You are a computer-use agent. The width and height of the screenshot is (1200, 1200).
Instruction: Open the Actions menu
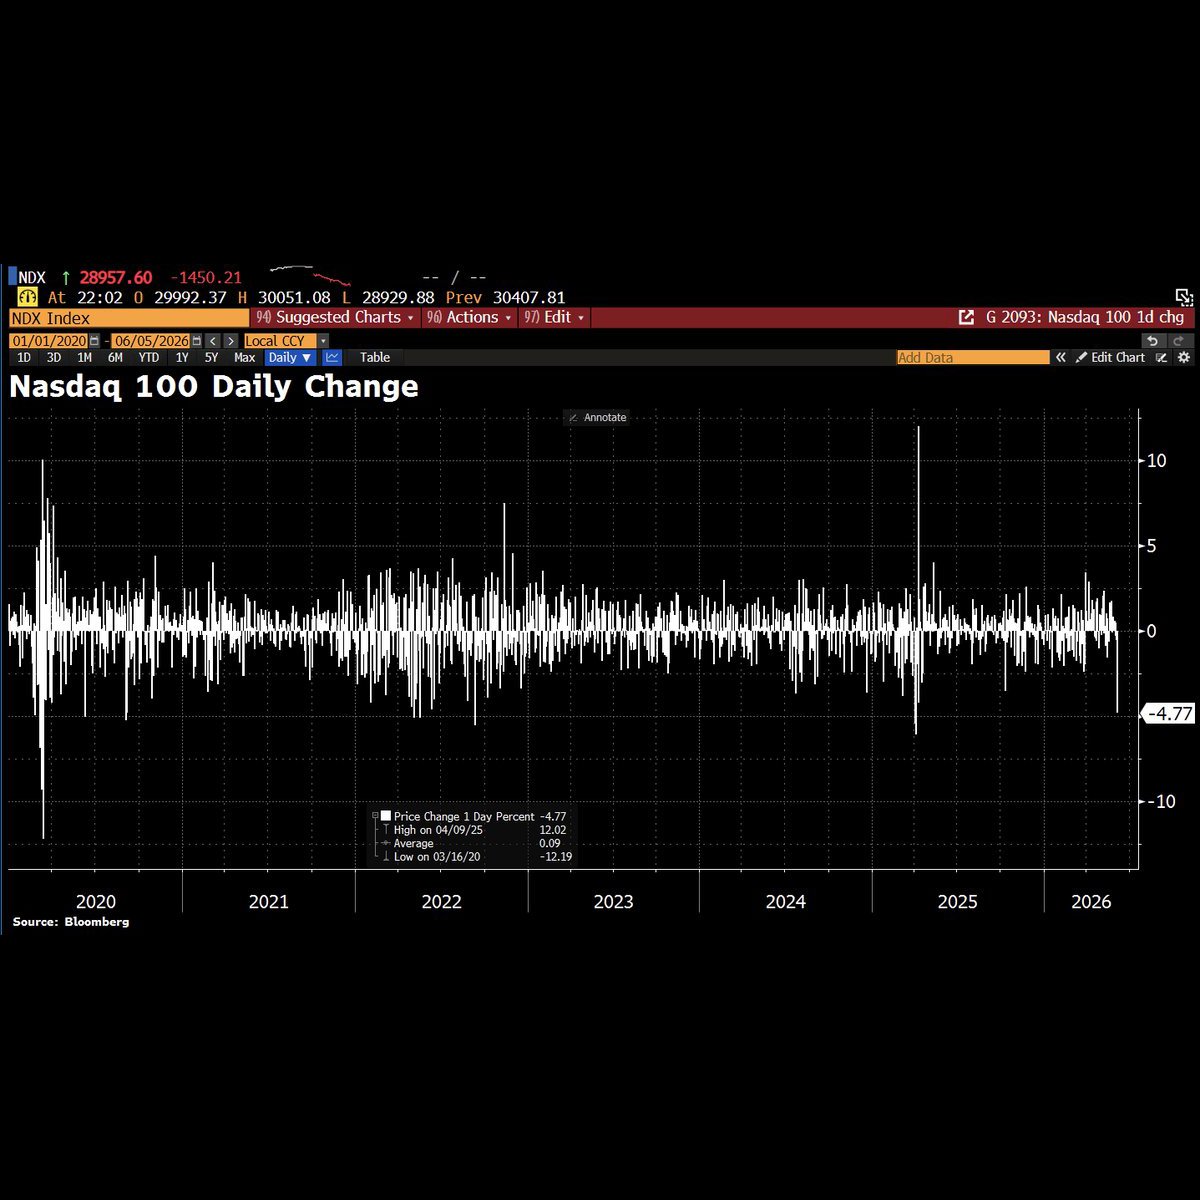coord(469,317)
